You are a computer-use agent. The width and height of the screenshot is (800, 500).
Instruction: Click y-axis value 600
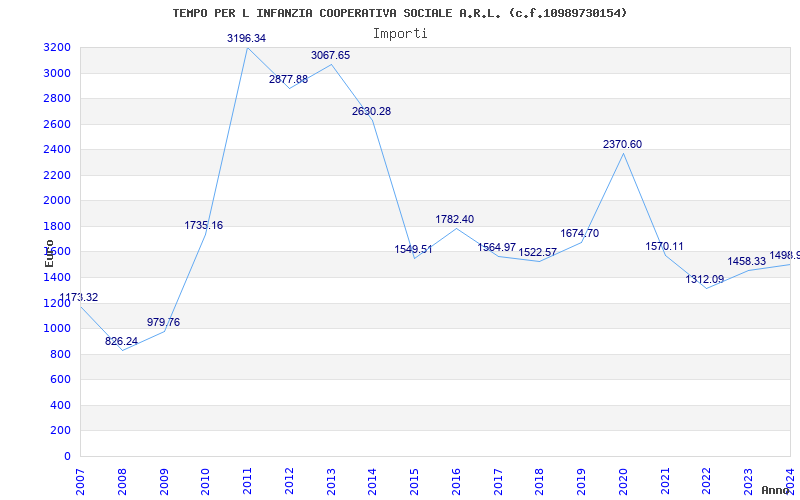tap(61, 380)
